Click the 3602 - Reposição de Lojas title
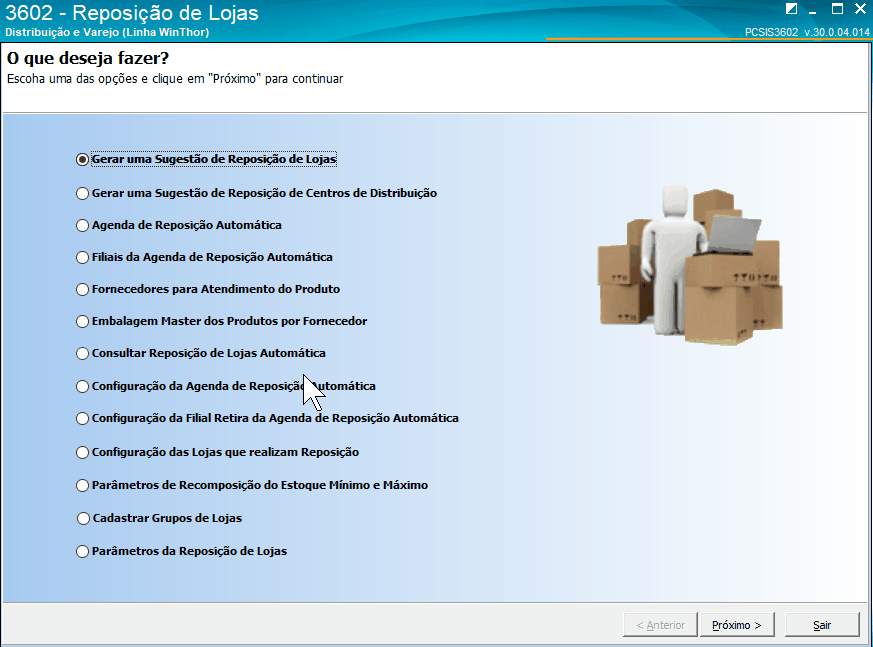This screenshot has width=873, height=647. point(132,12)
